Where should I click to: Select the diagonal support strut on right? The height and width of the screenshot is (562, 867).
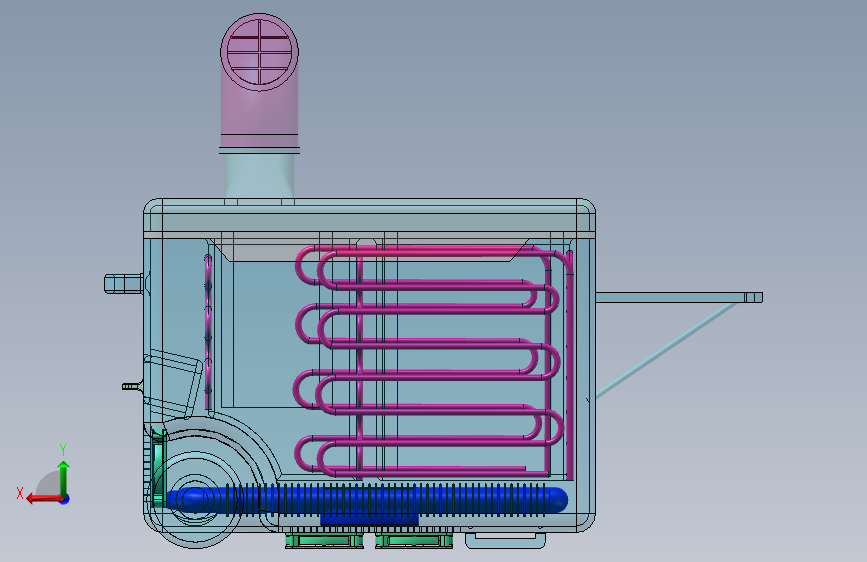pos(666,350)
